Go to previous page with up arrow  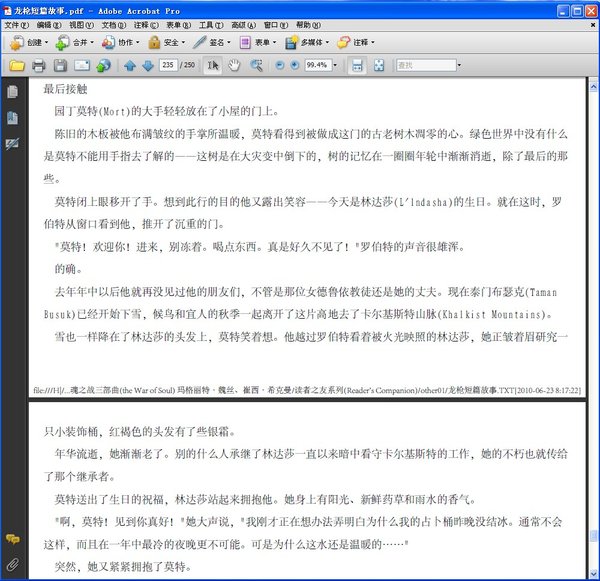(129, 66)
